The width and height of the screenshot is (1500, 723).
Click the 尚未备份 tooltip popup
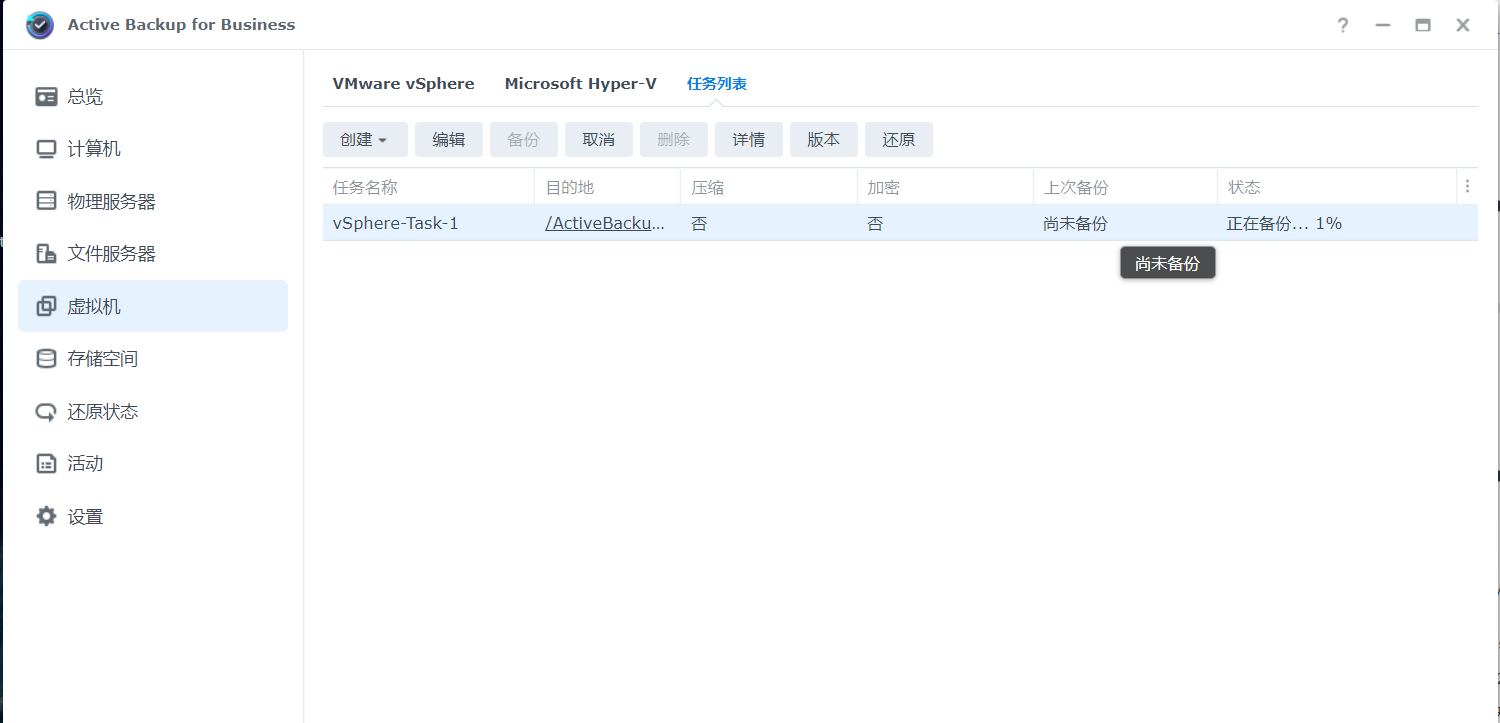1168,264
